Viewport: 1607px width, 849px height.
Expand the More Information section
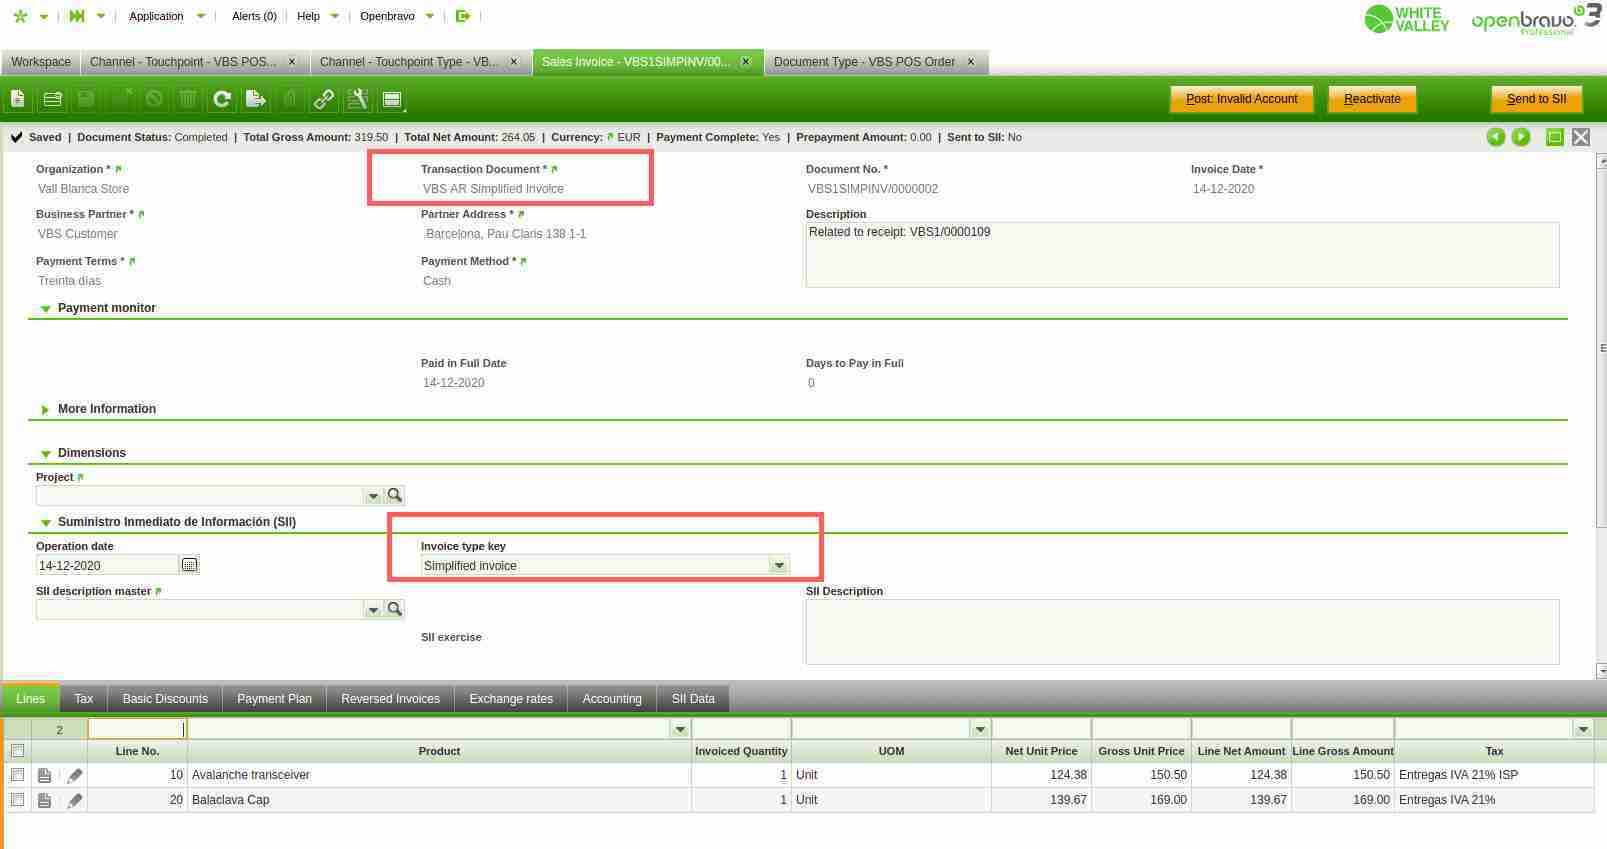[x=45, y=409]
